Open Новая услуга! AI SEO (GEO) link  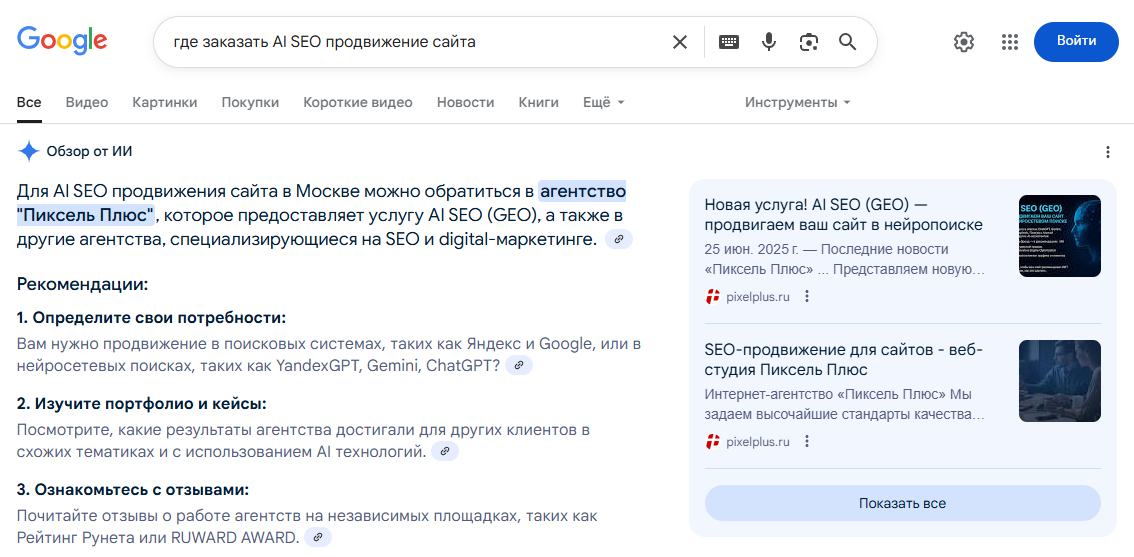[x=844, y=215]
